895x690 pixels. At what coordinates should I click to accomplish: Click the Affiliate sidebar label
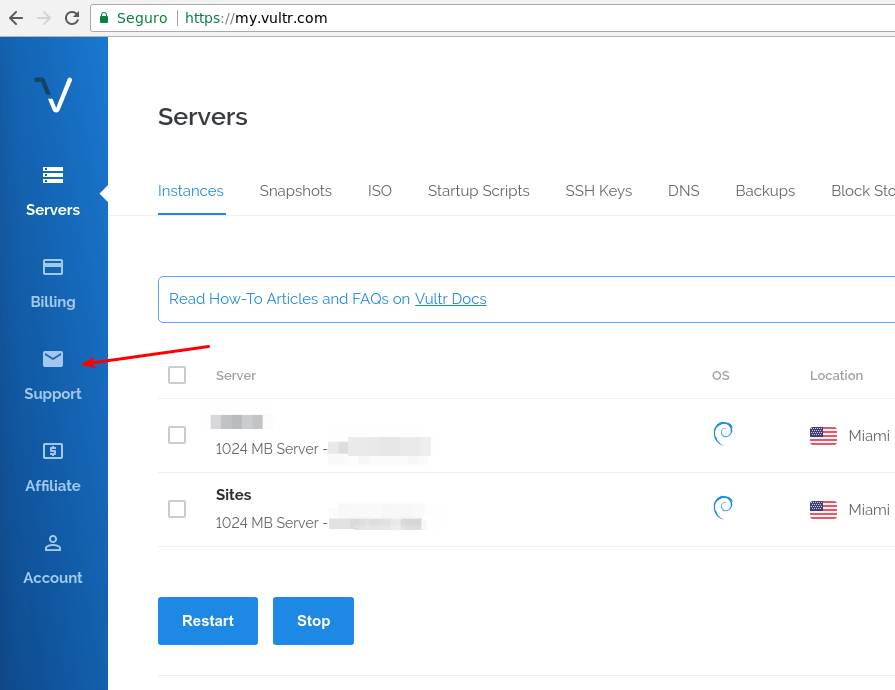53,486
